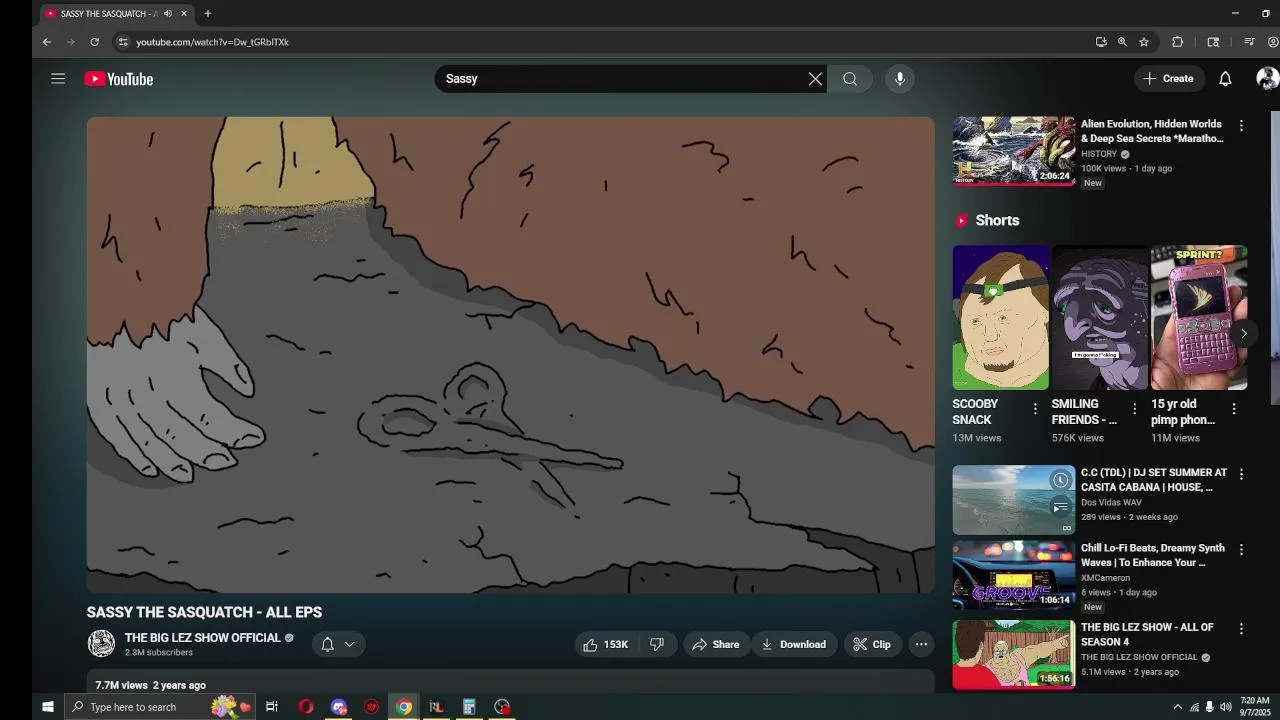Open Alien Evolution HISTORY video thumbnail
The image size is (1280, 720).
click(x=1013, y=151)
